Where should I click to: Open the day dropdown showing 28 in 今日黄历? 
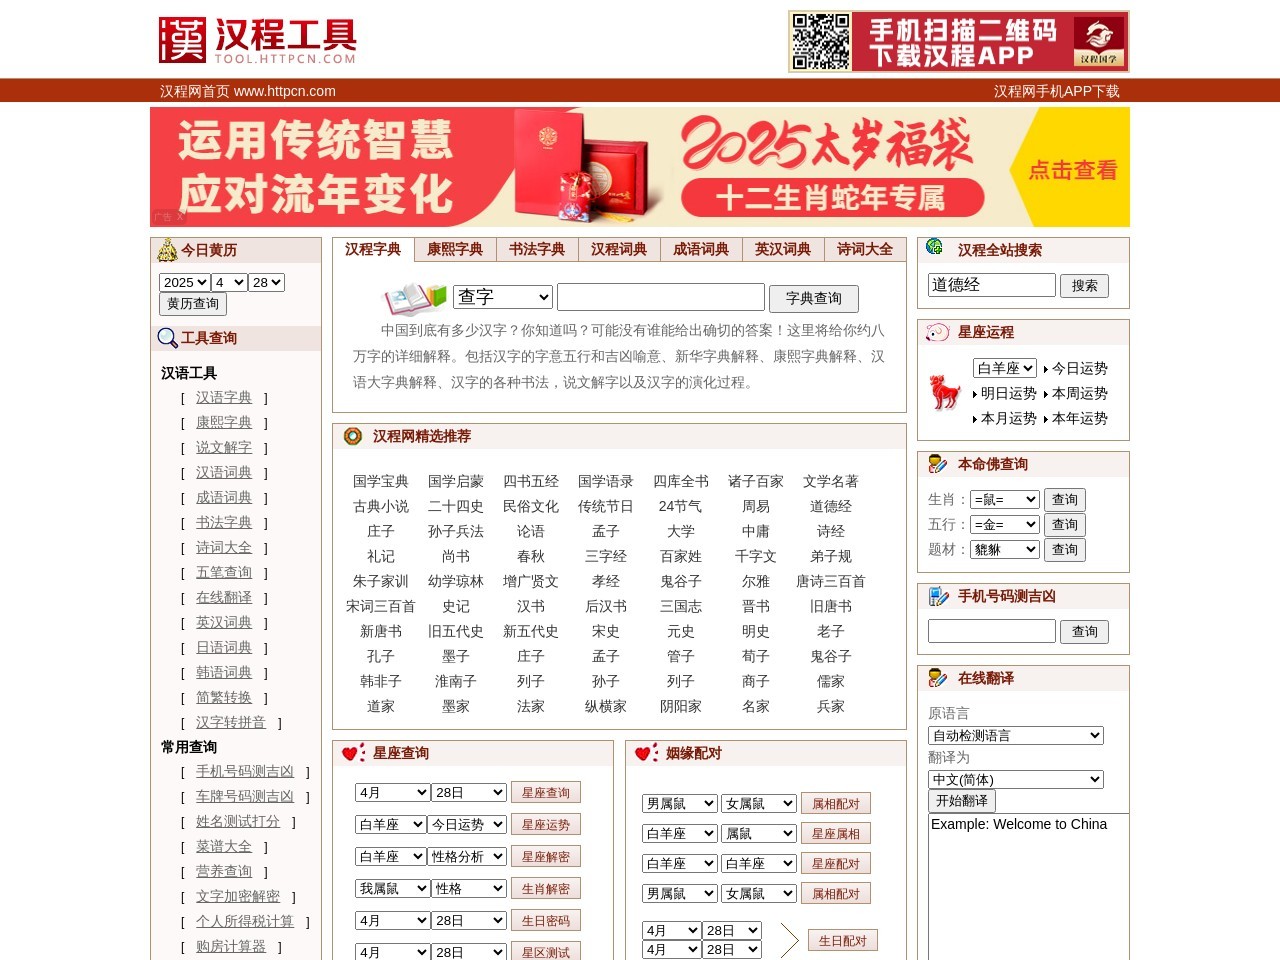coord(266,283)
